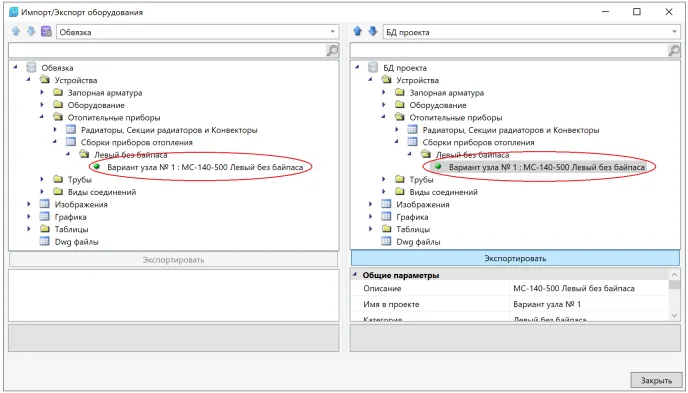Click the Оборудование folder icon in right tree
This screenshot has width=688, height=393.
pyautogui.click(x=400, y=105)
